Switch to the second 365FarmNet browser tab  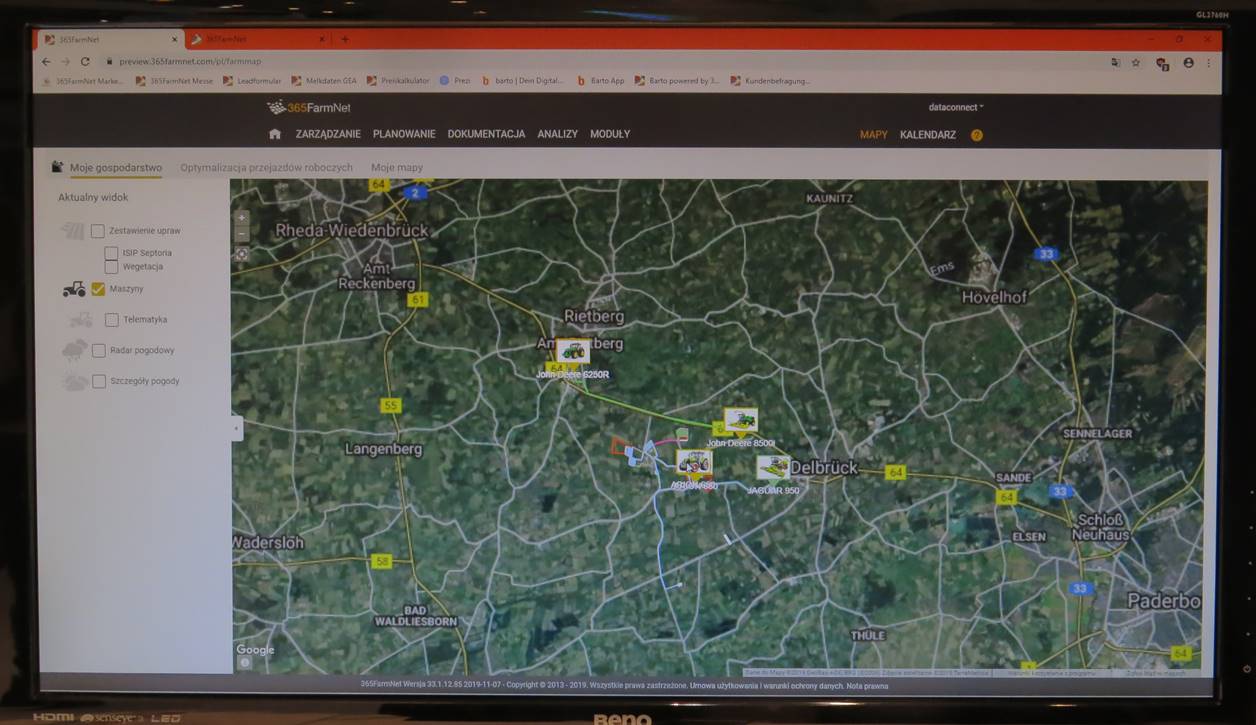tap(258, 40)
